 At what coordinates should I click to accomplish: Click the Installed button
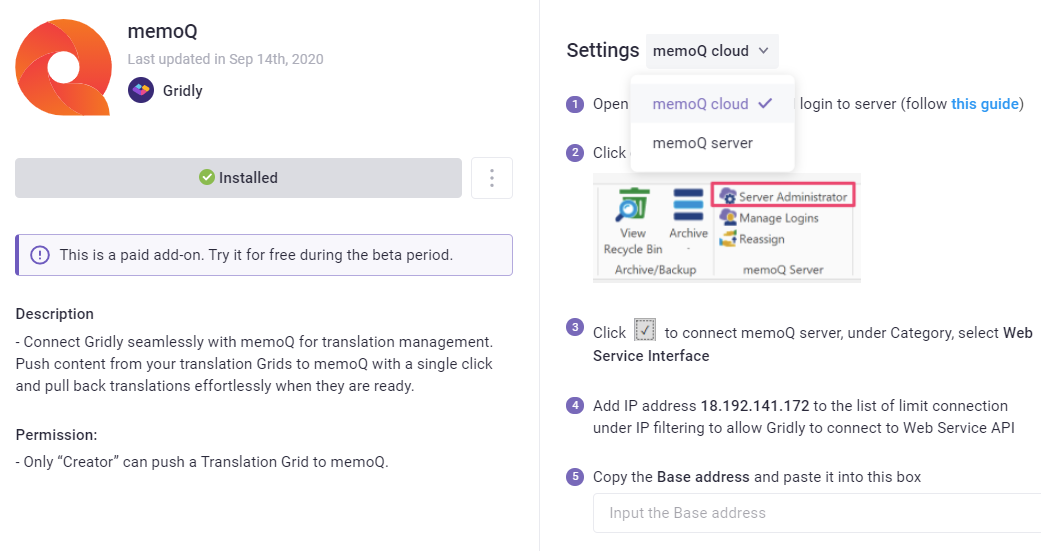tap(238, 178)
